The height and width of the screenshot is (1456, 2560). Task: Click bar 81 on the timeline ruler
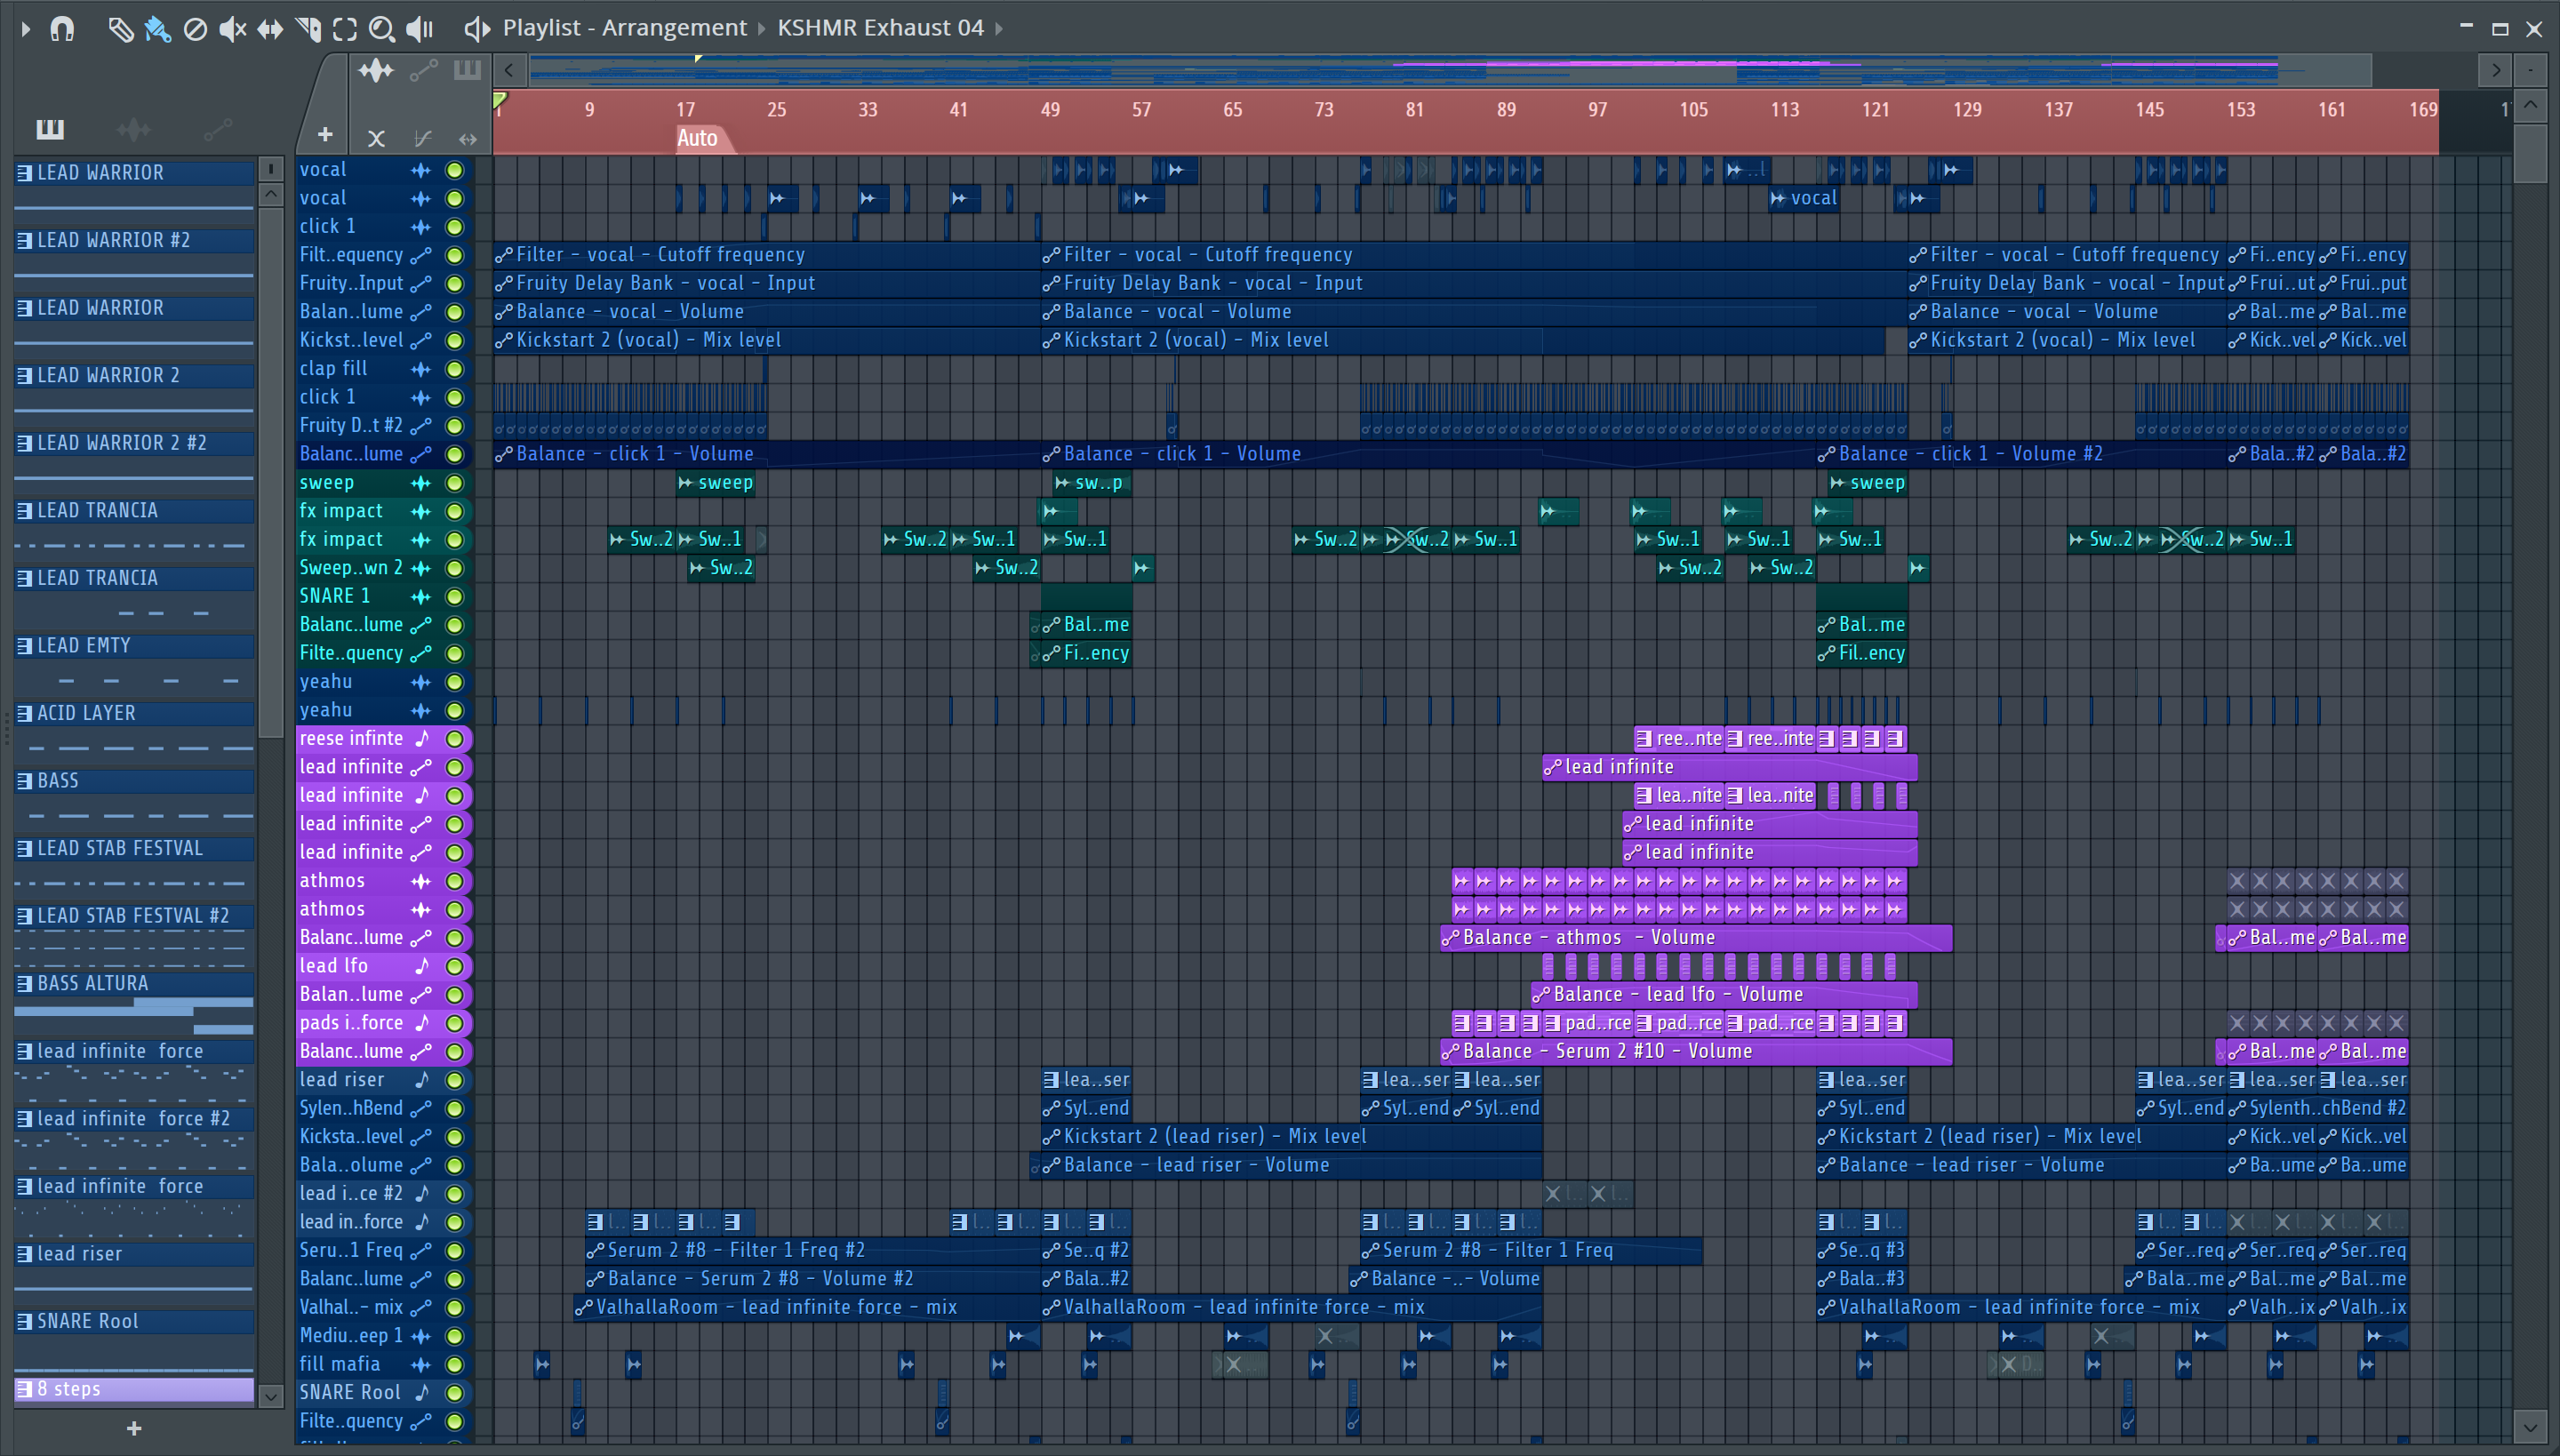pos(1414,110)
